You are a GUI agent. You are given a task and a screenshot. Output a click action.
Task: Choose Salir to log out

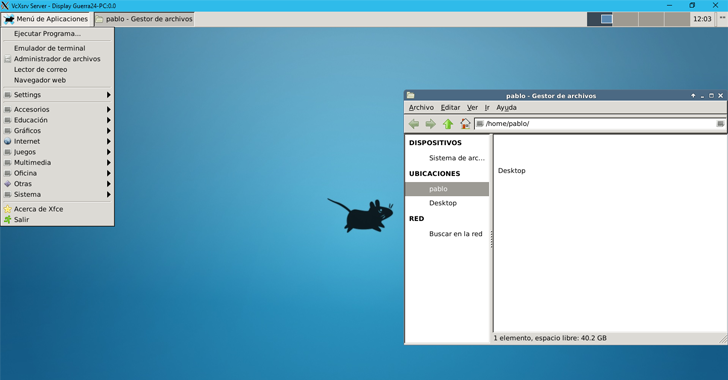pos(57,220)
